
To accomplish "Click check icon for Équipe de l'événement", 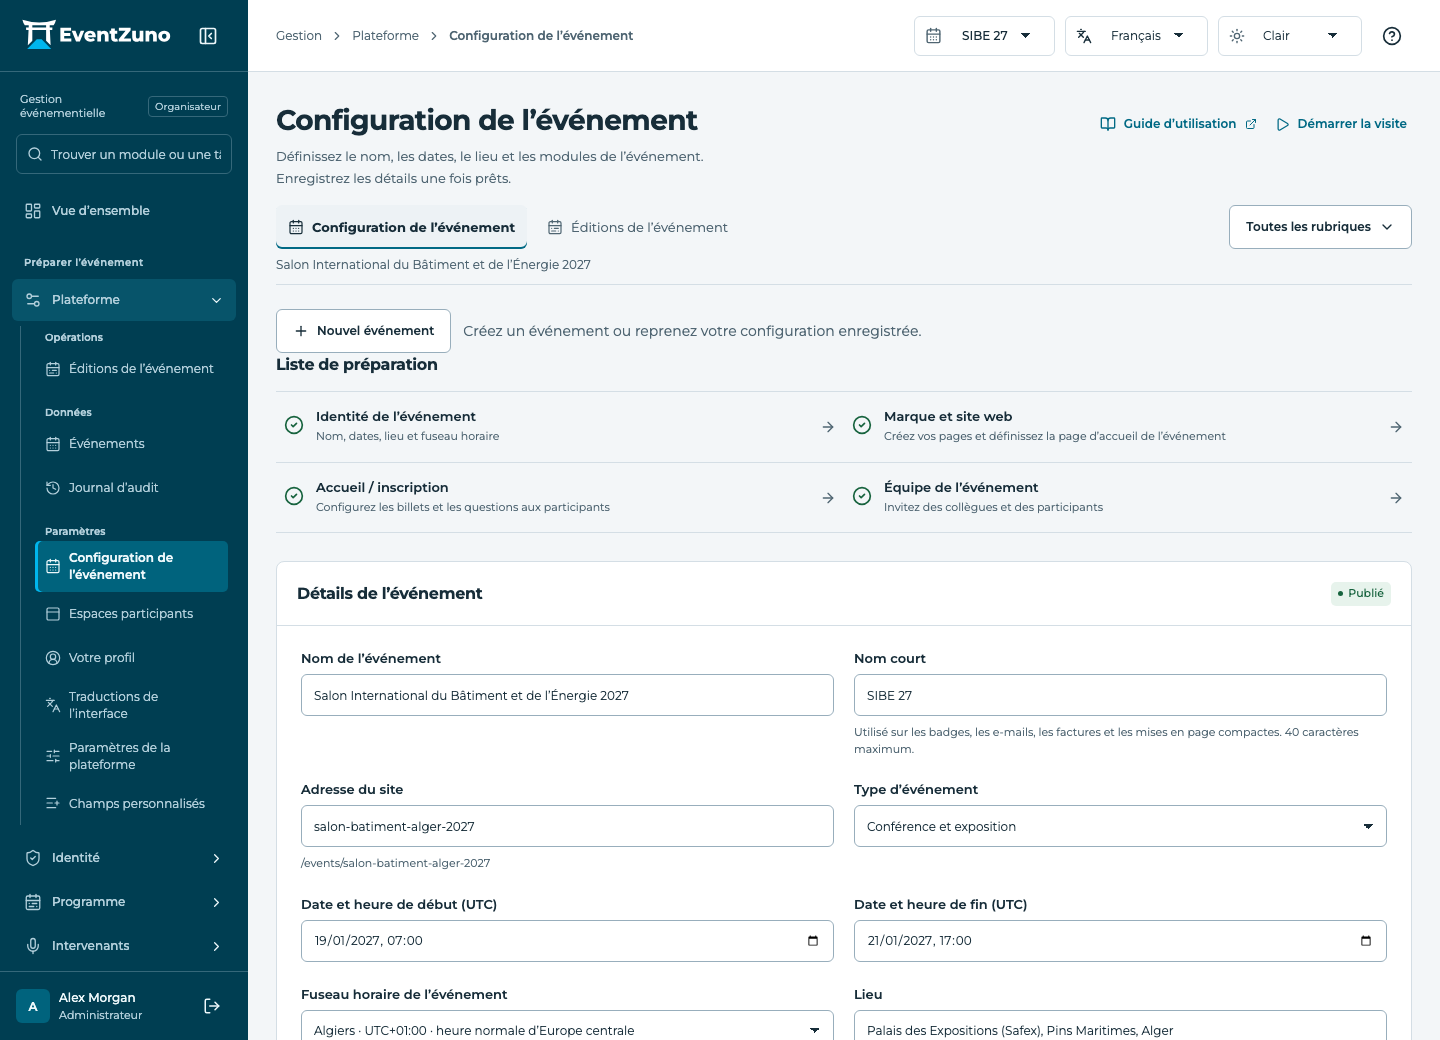I will point(862,496).
